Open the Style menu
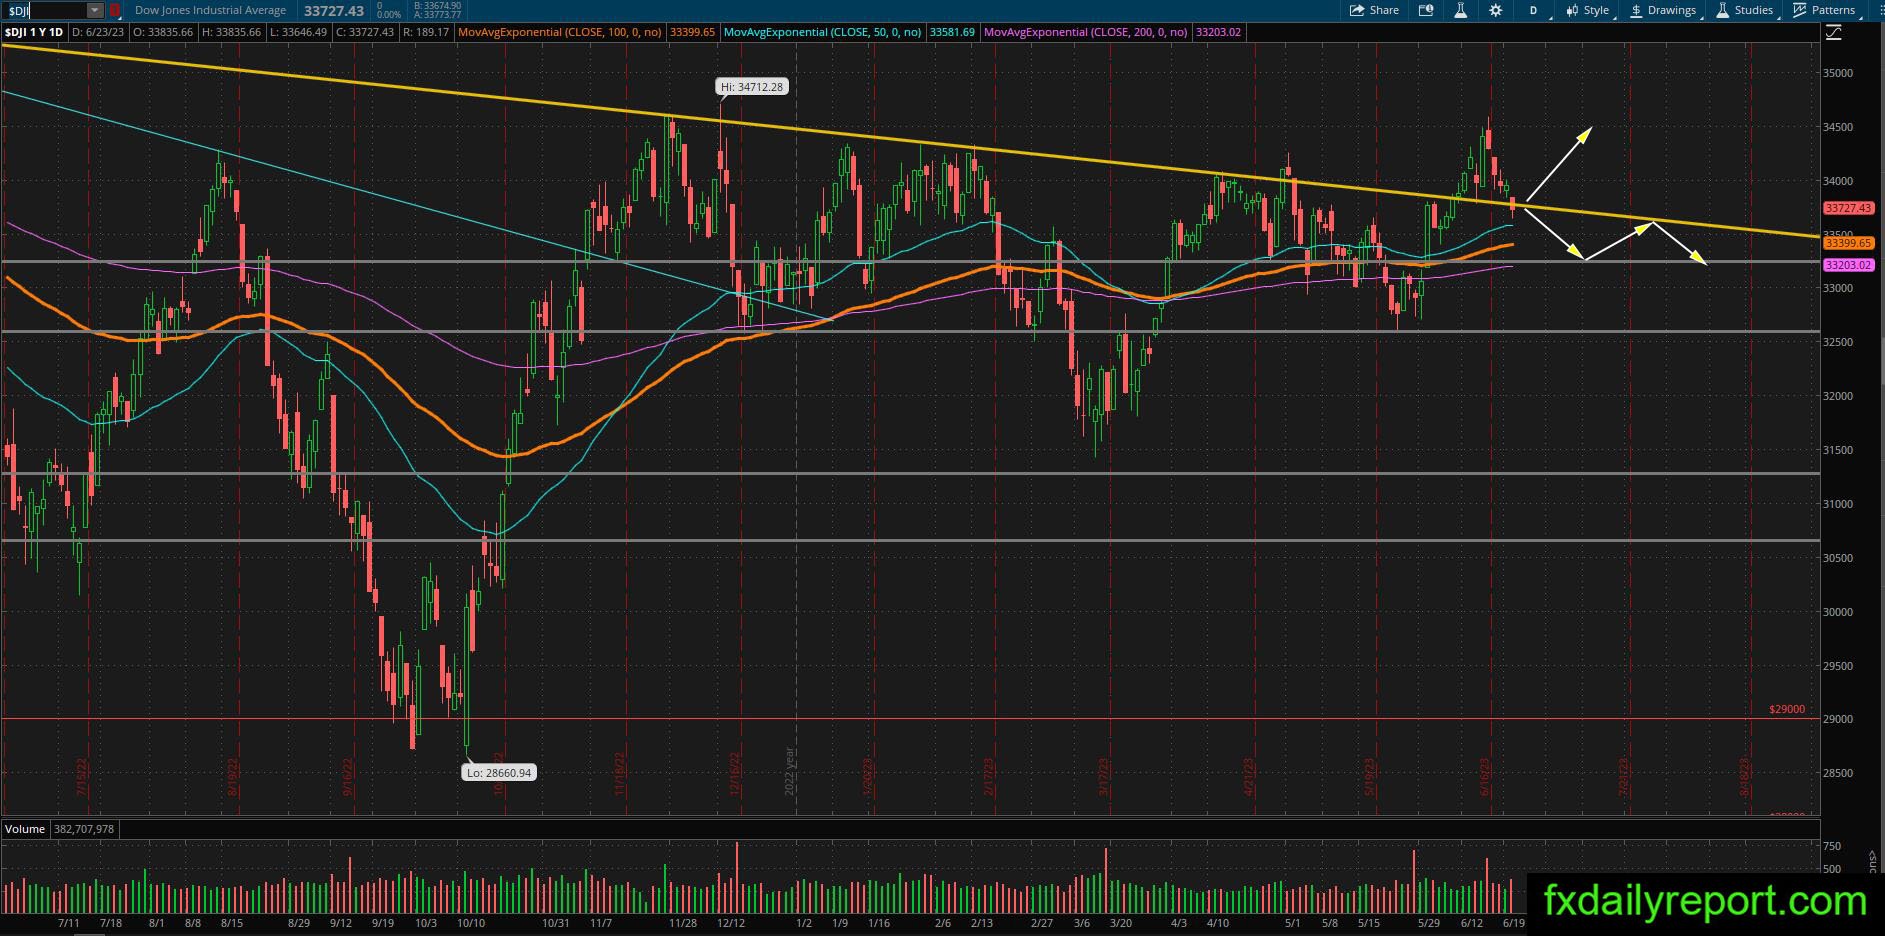The width and height of the screenshot is (1885, 936). (1587, 10)
